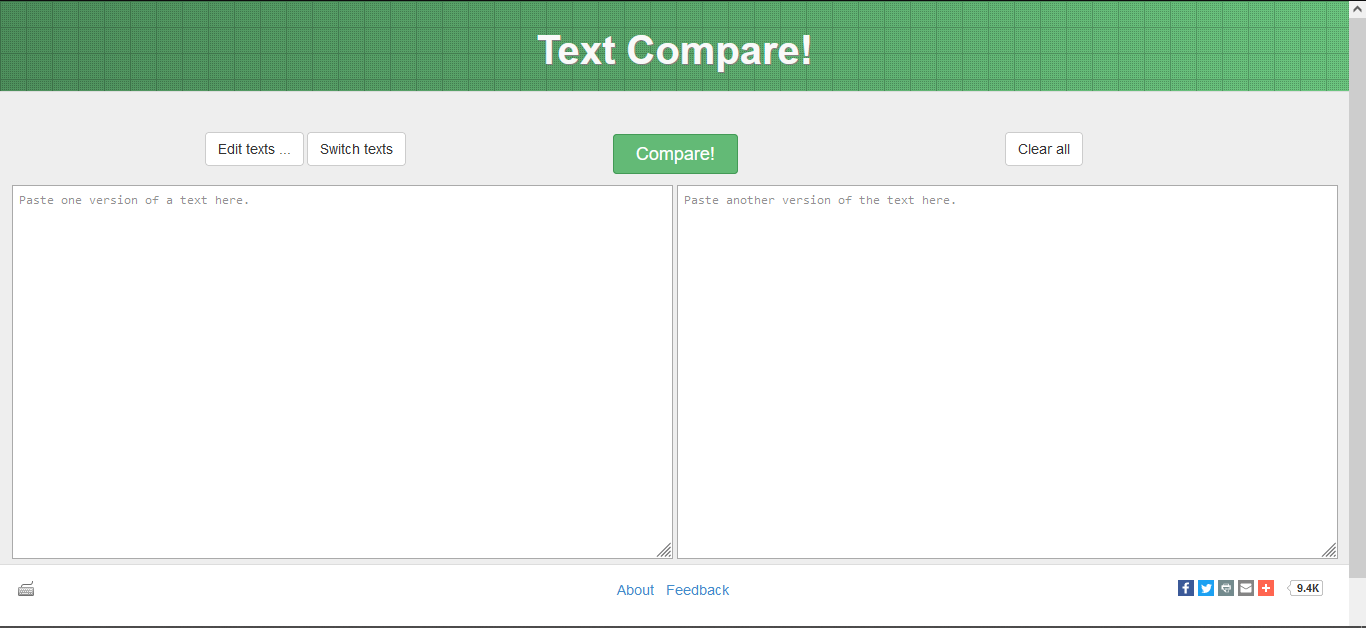
Task: Click the Text Compare! header title
Action: coord(675,50)
